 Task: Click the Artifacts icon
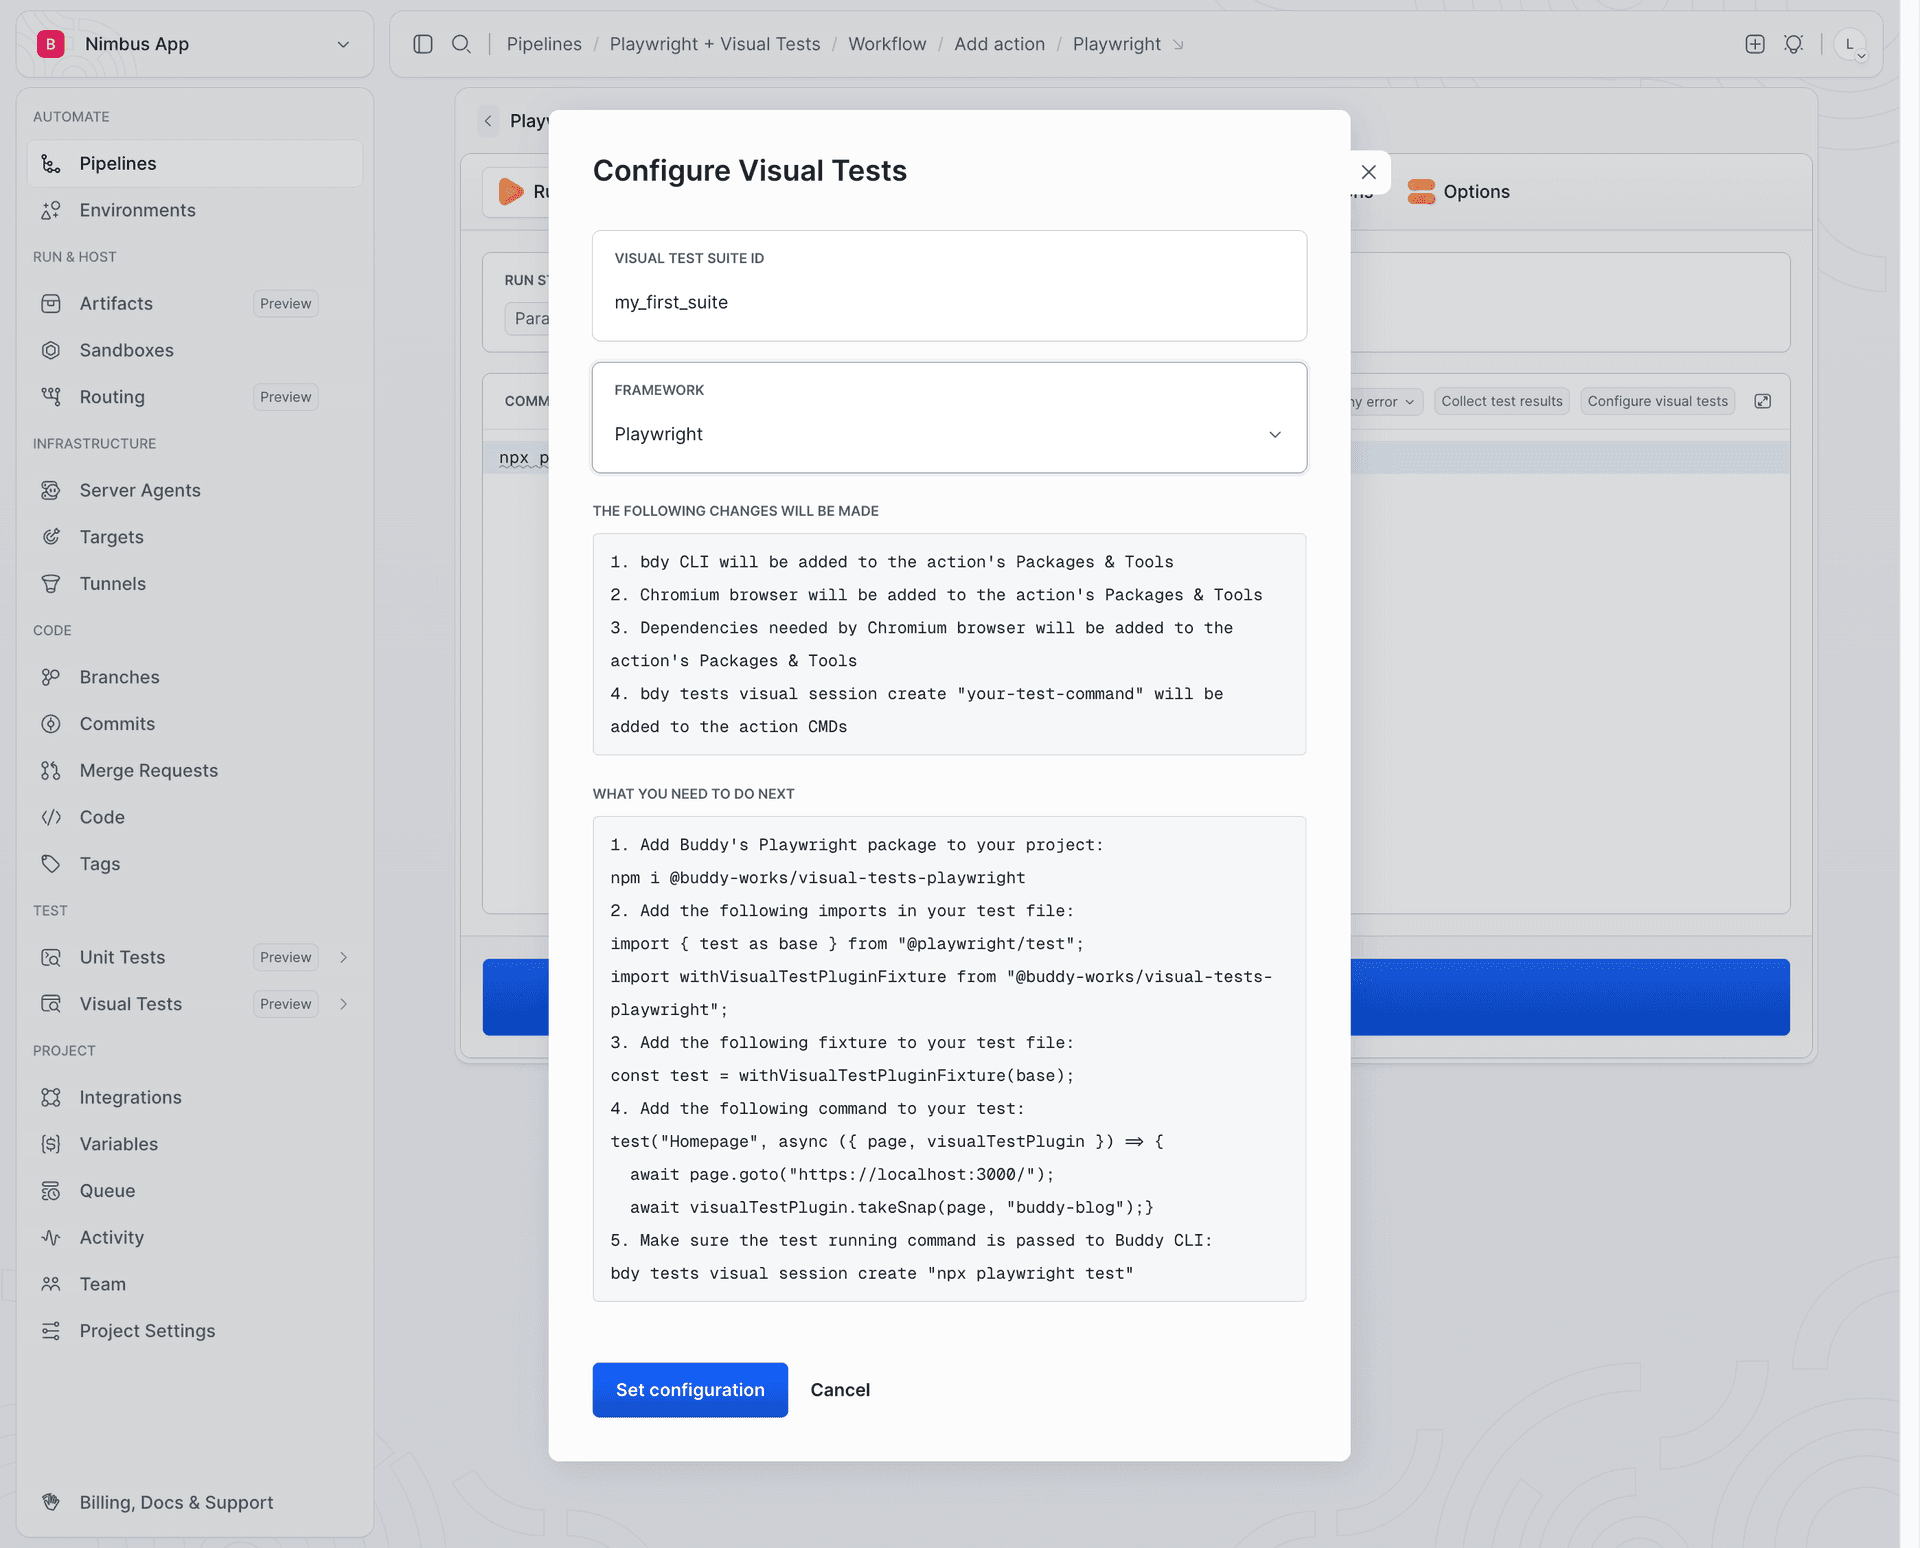pyautogui.click(x=51, y=303)
